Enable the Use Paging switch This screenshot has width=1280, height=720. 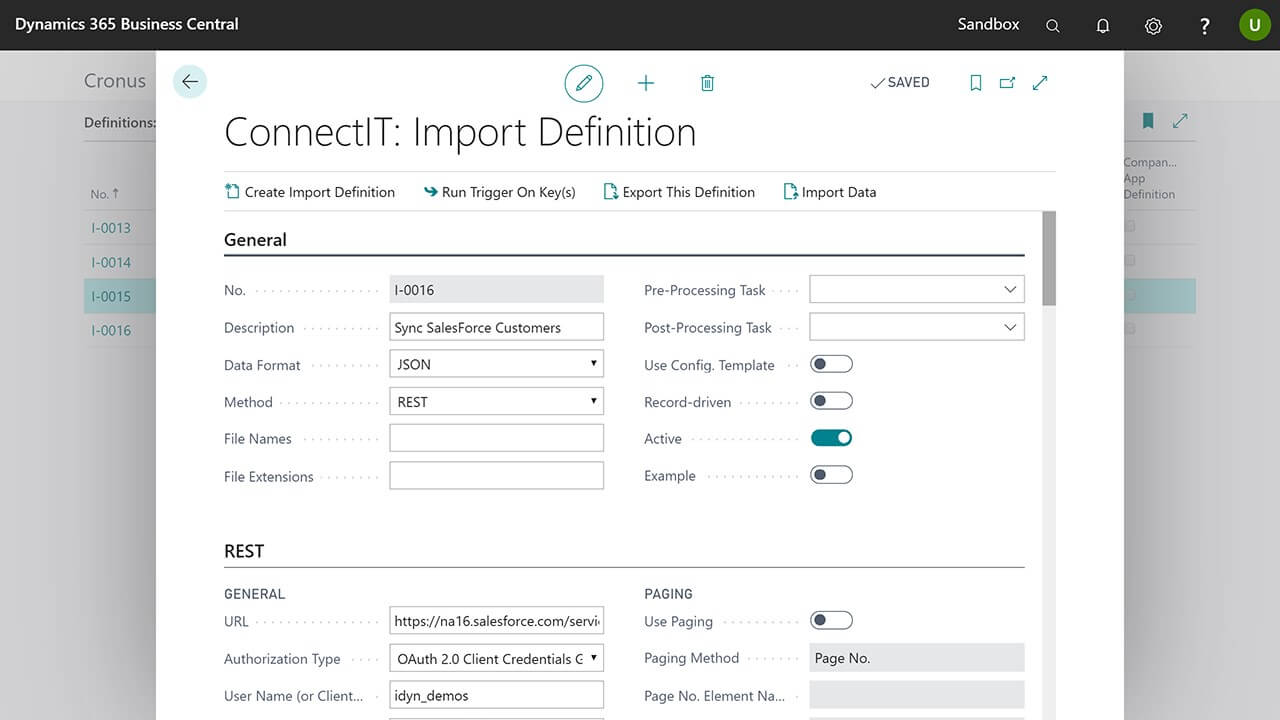click(x=831, y=621)
